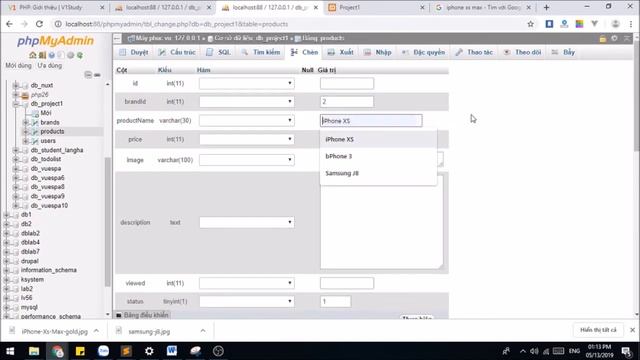Click the log out icon in sidebar

pyautogui.click(x=42, y=55)
